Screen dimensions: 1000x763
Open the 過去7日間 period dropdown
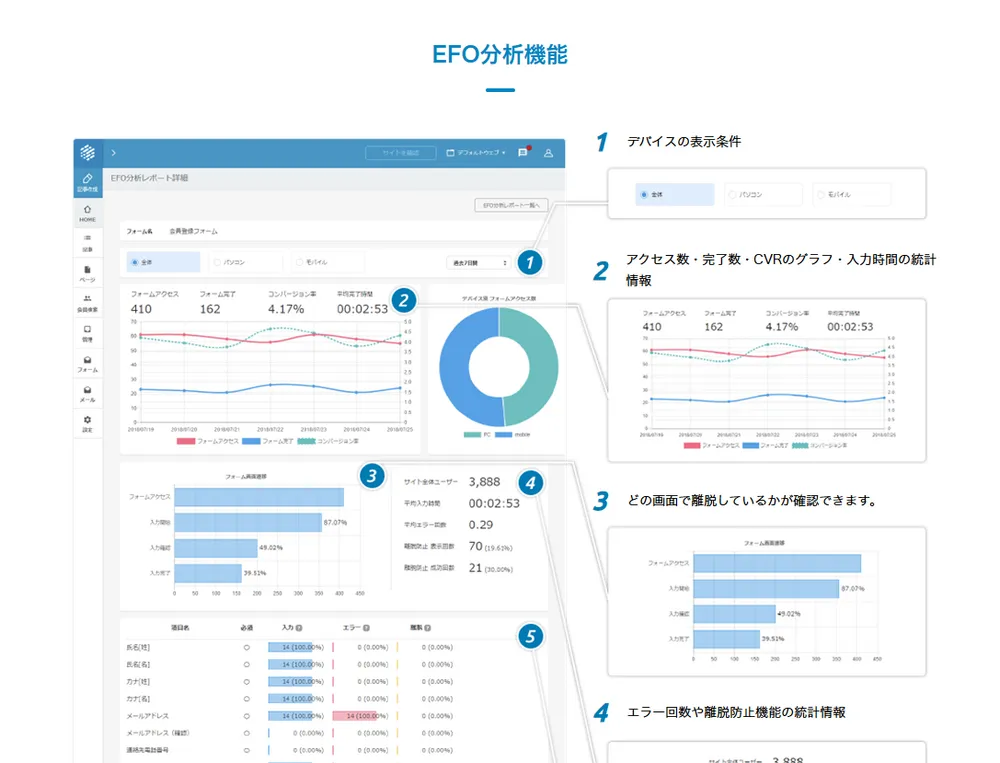click(x=480, y=262)
